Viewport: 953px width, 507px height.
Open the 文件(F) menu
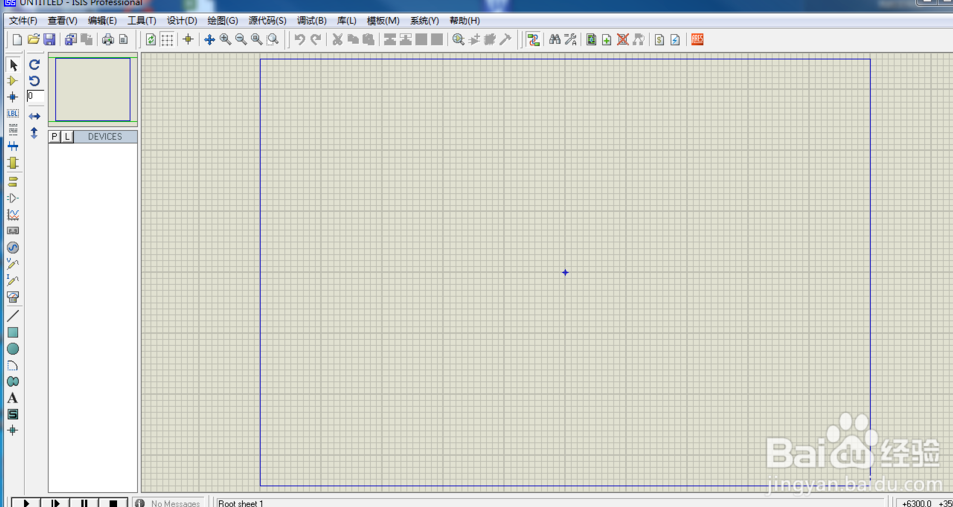pos(23,21)
